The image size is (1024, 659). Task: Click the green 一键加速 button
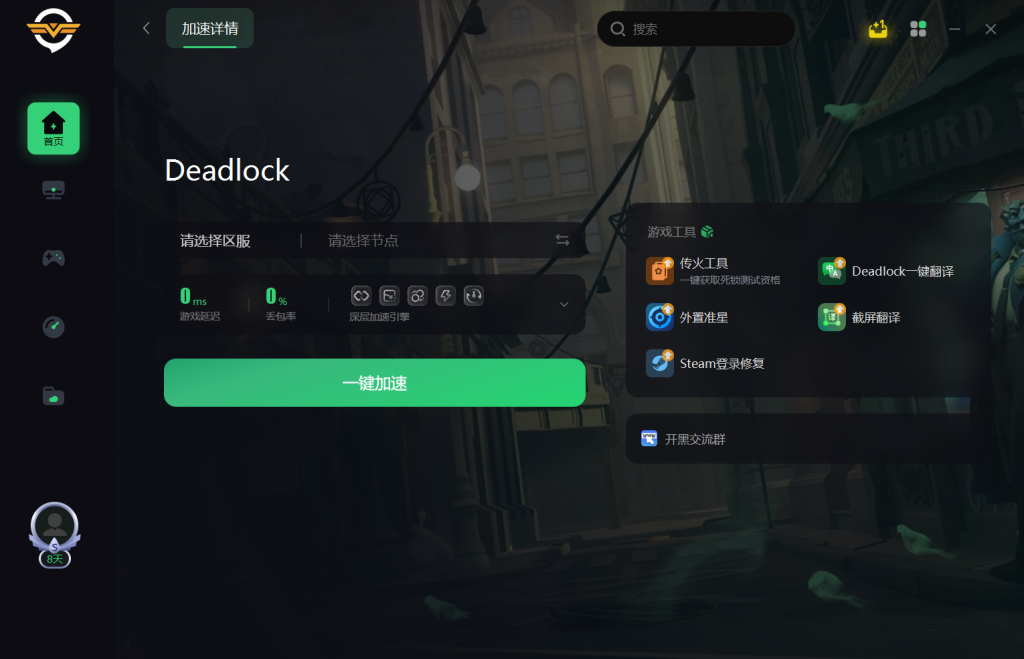tap(374, 383)
